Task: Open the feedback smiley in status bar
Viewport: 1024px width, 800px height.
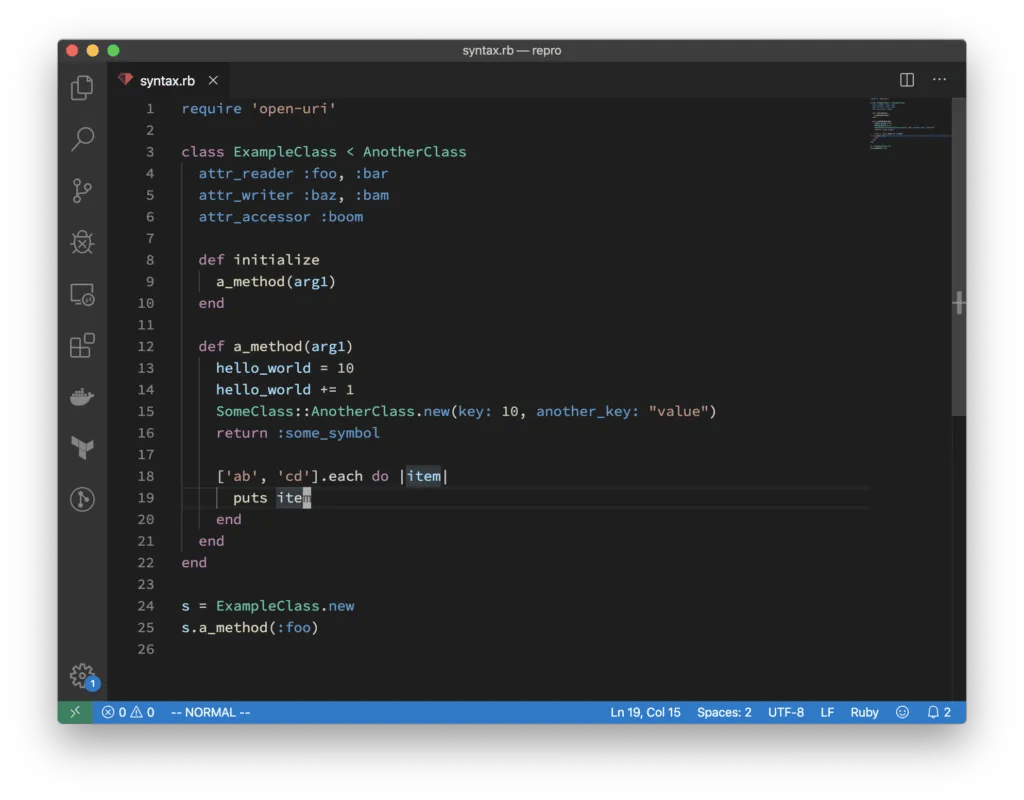Action: click(x=902, y=712)
